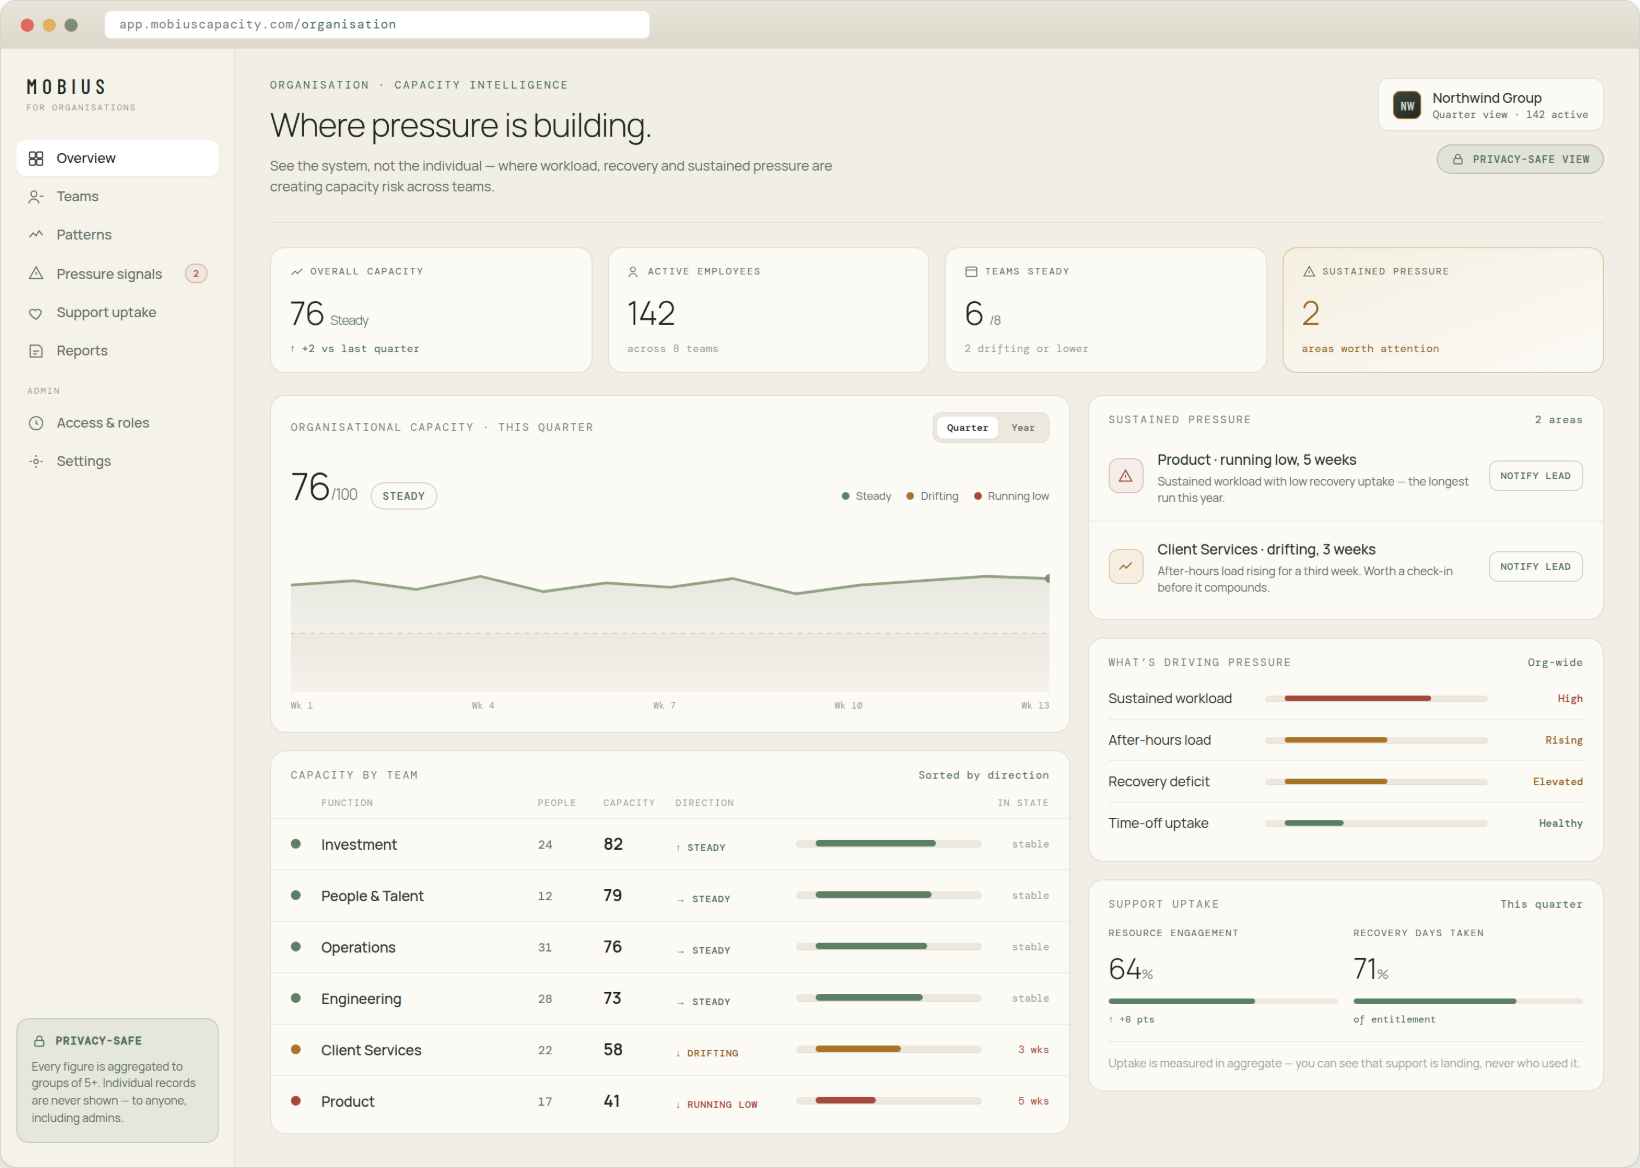Click the STEADY status pill beside 76/100

(x=404, y=496)
